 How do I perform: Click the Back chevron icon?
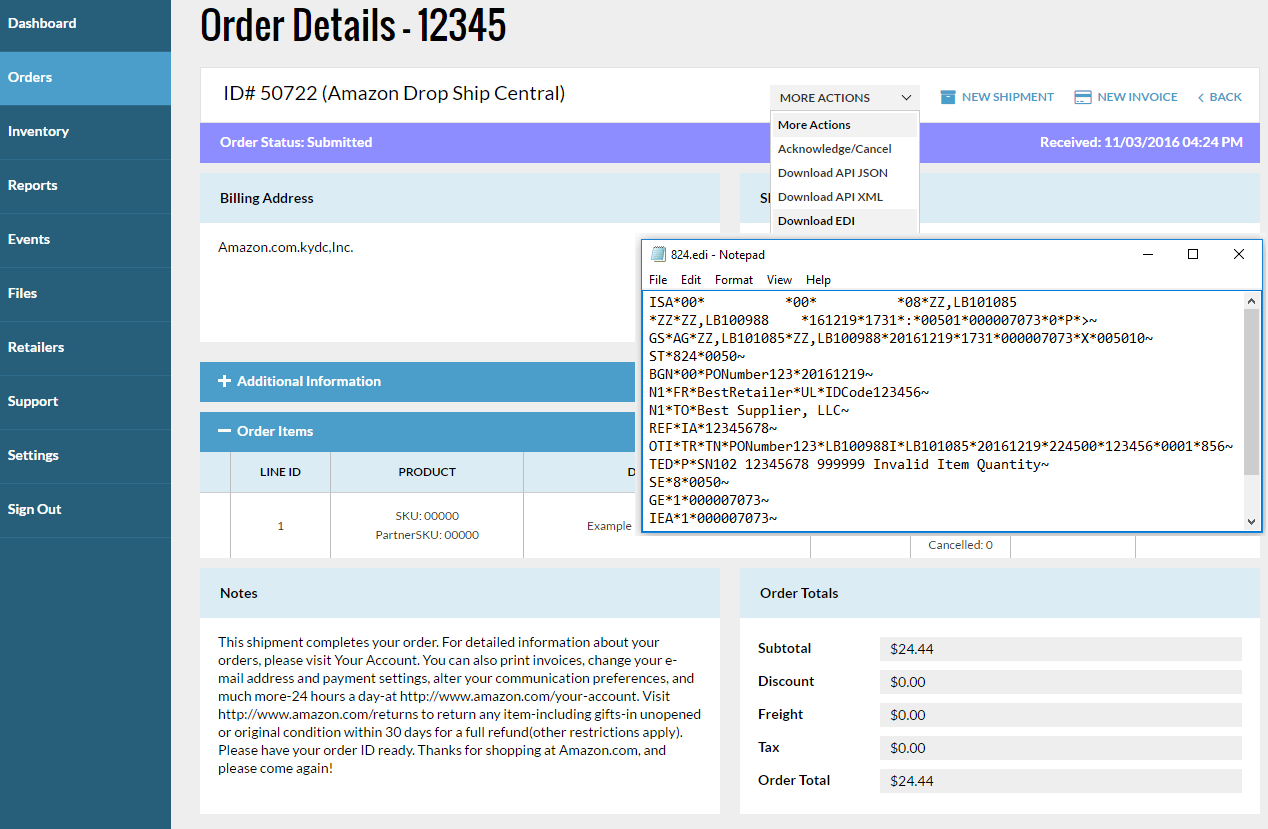click(1201, 97)
